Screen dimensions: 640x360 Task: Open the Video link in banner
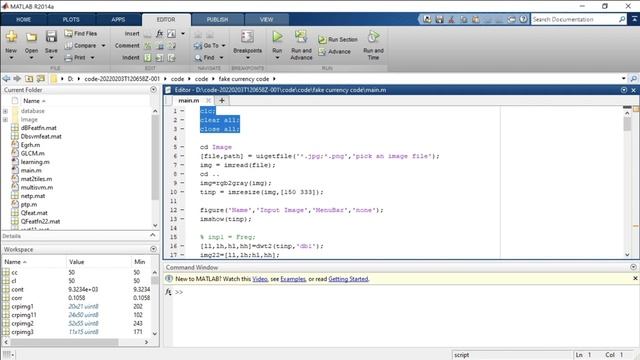tap(260, 279)
